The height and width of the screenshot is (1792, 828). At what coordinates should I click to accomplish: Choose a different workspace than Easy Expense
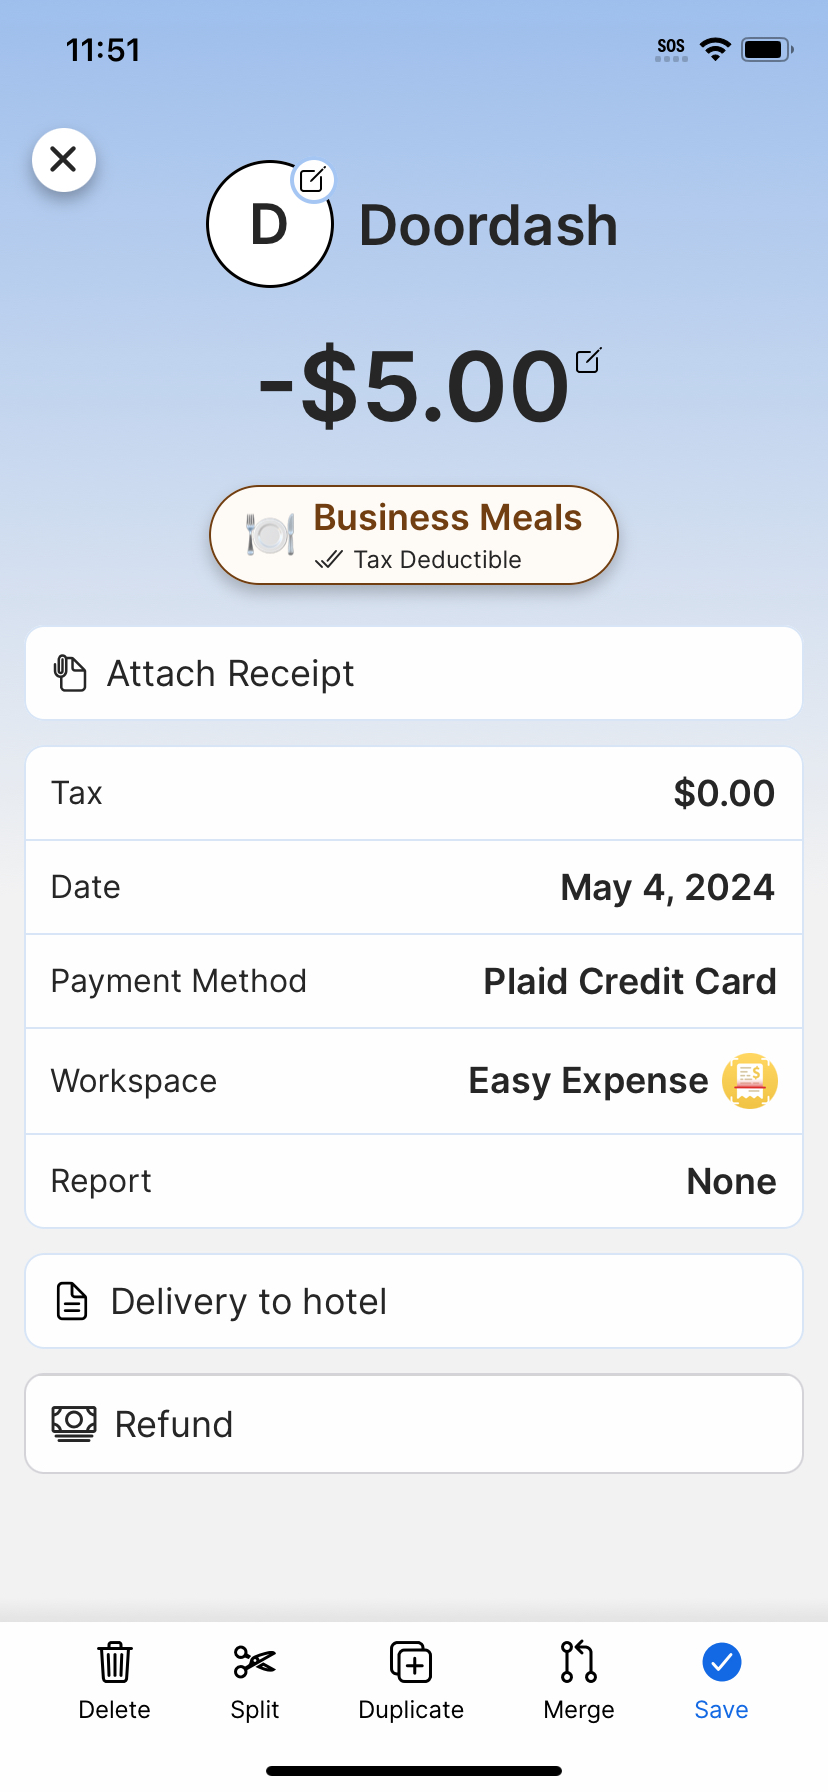(x=588, y=1081)
